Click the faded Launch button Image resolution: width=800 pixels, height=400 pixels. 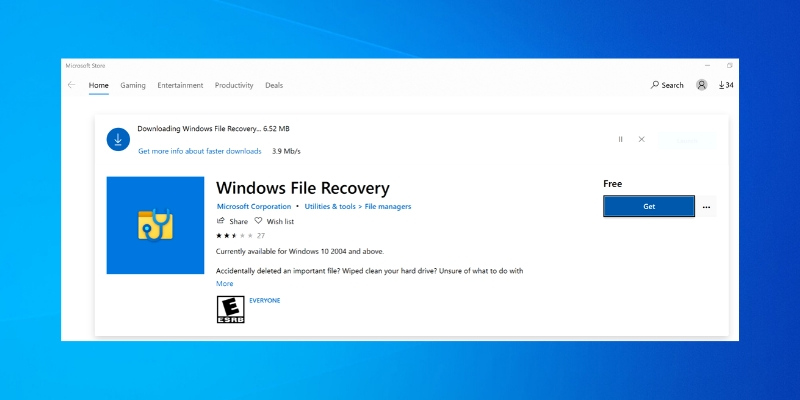pyautogui.click(x=687, y=140)
